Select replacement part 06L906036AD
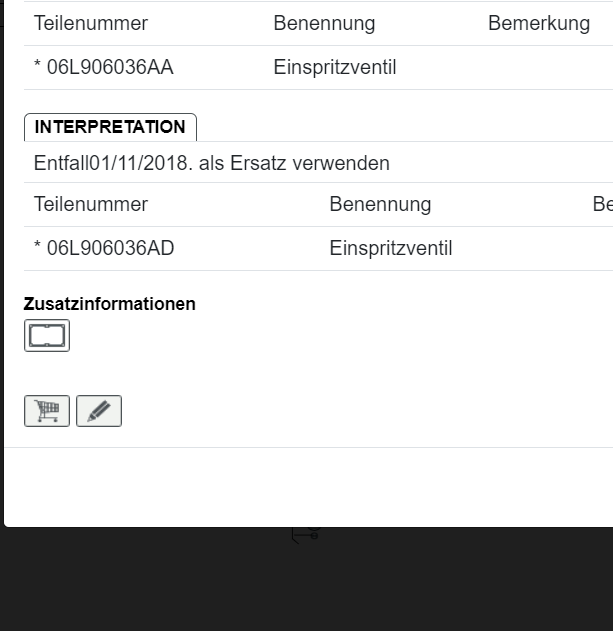 click(x=104, y=248)
